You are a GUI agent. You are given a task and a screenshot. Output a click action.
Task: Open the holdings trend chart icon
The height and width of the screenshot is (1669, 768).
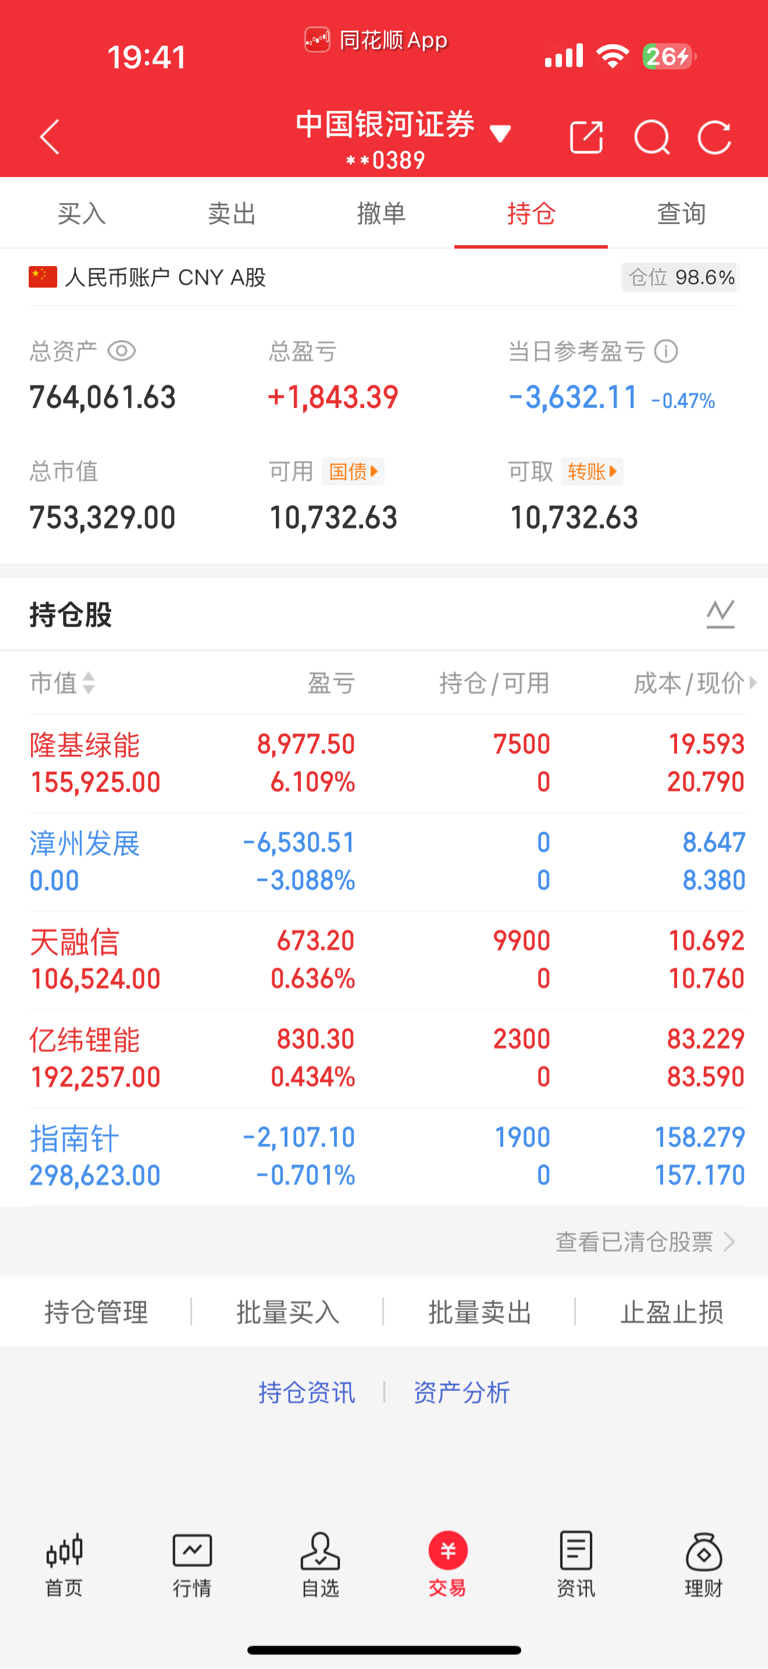coord(720,613)
